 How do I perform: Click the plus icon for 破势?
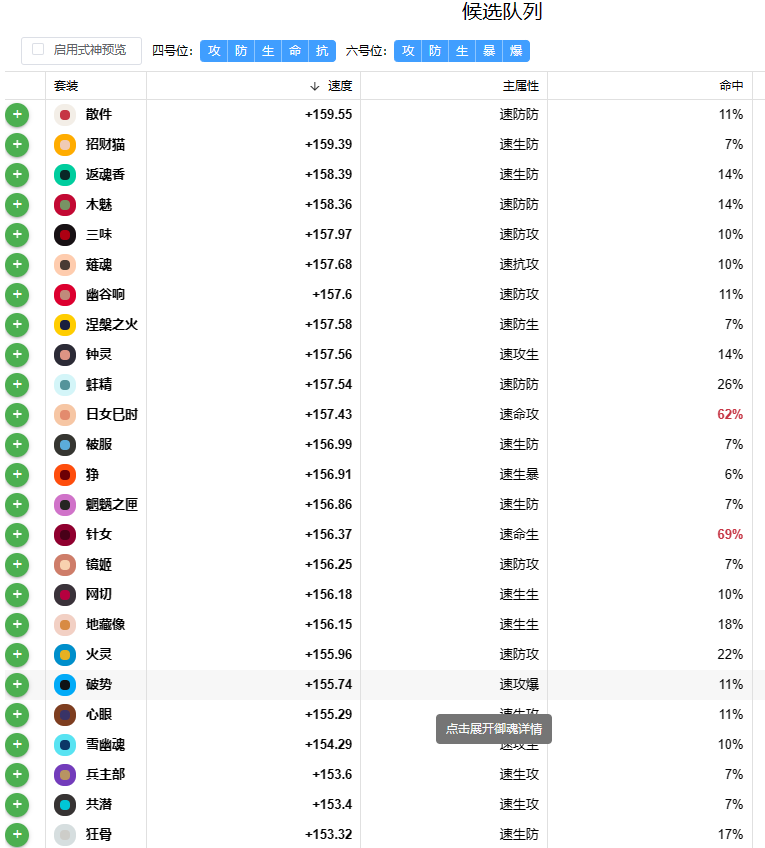(x=17, y=684)
